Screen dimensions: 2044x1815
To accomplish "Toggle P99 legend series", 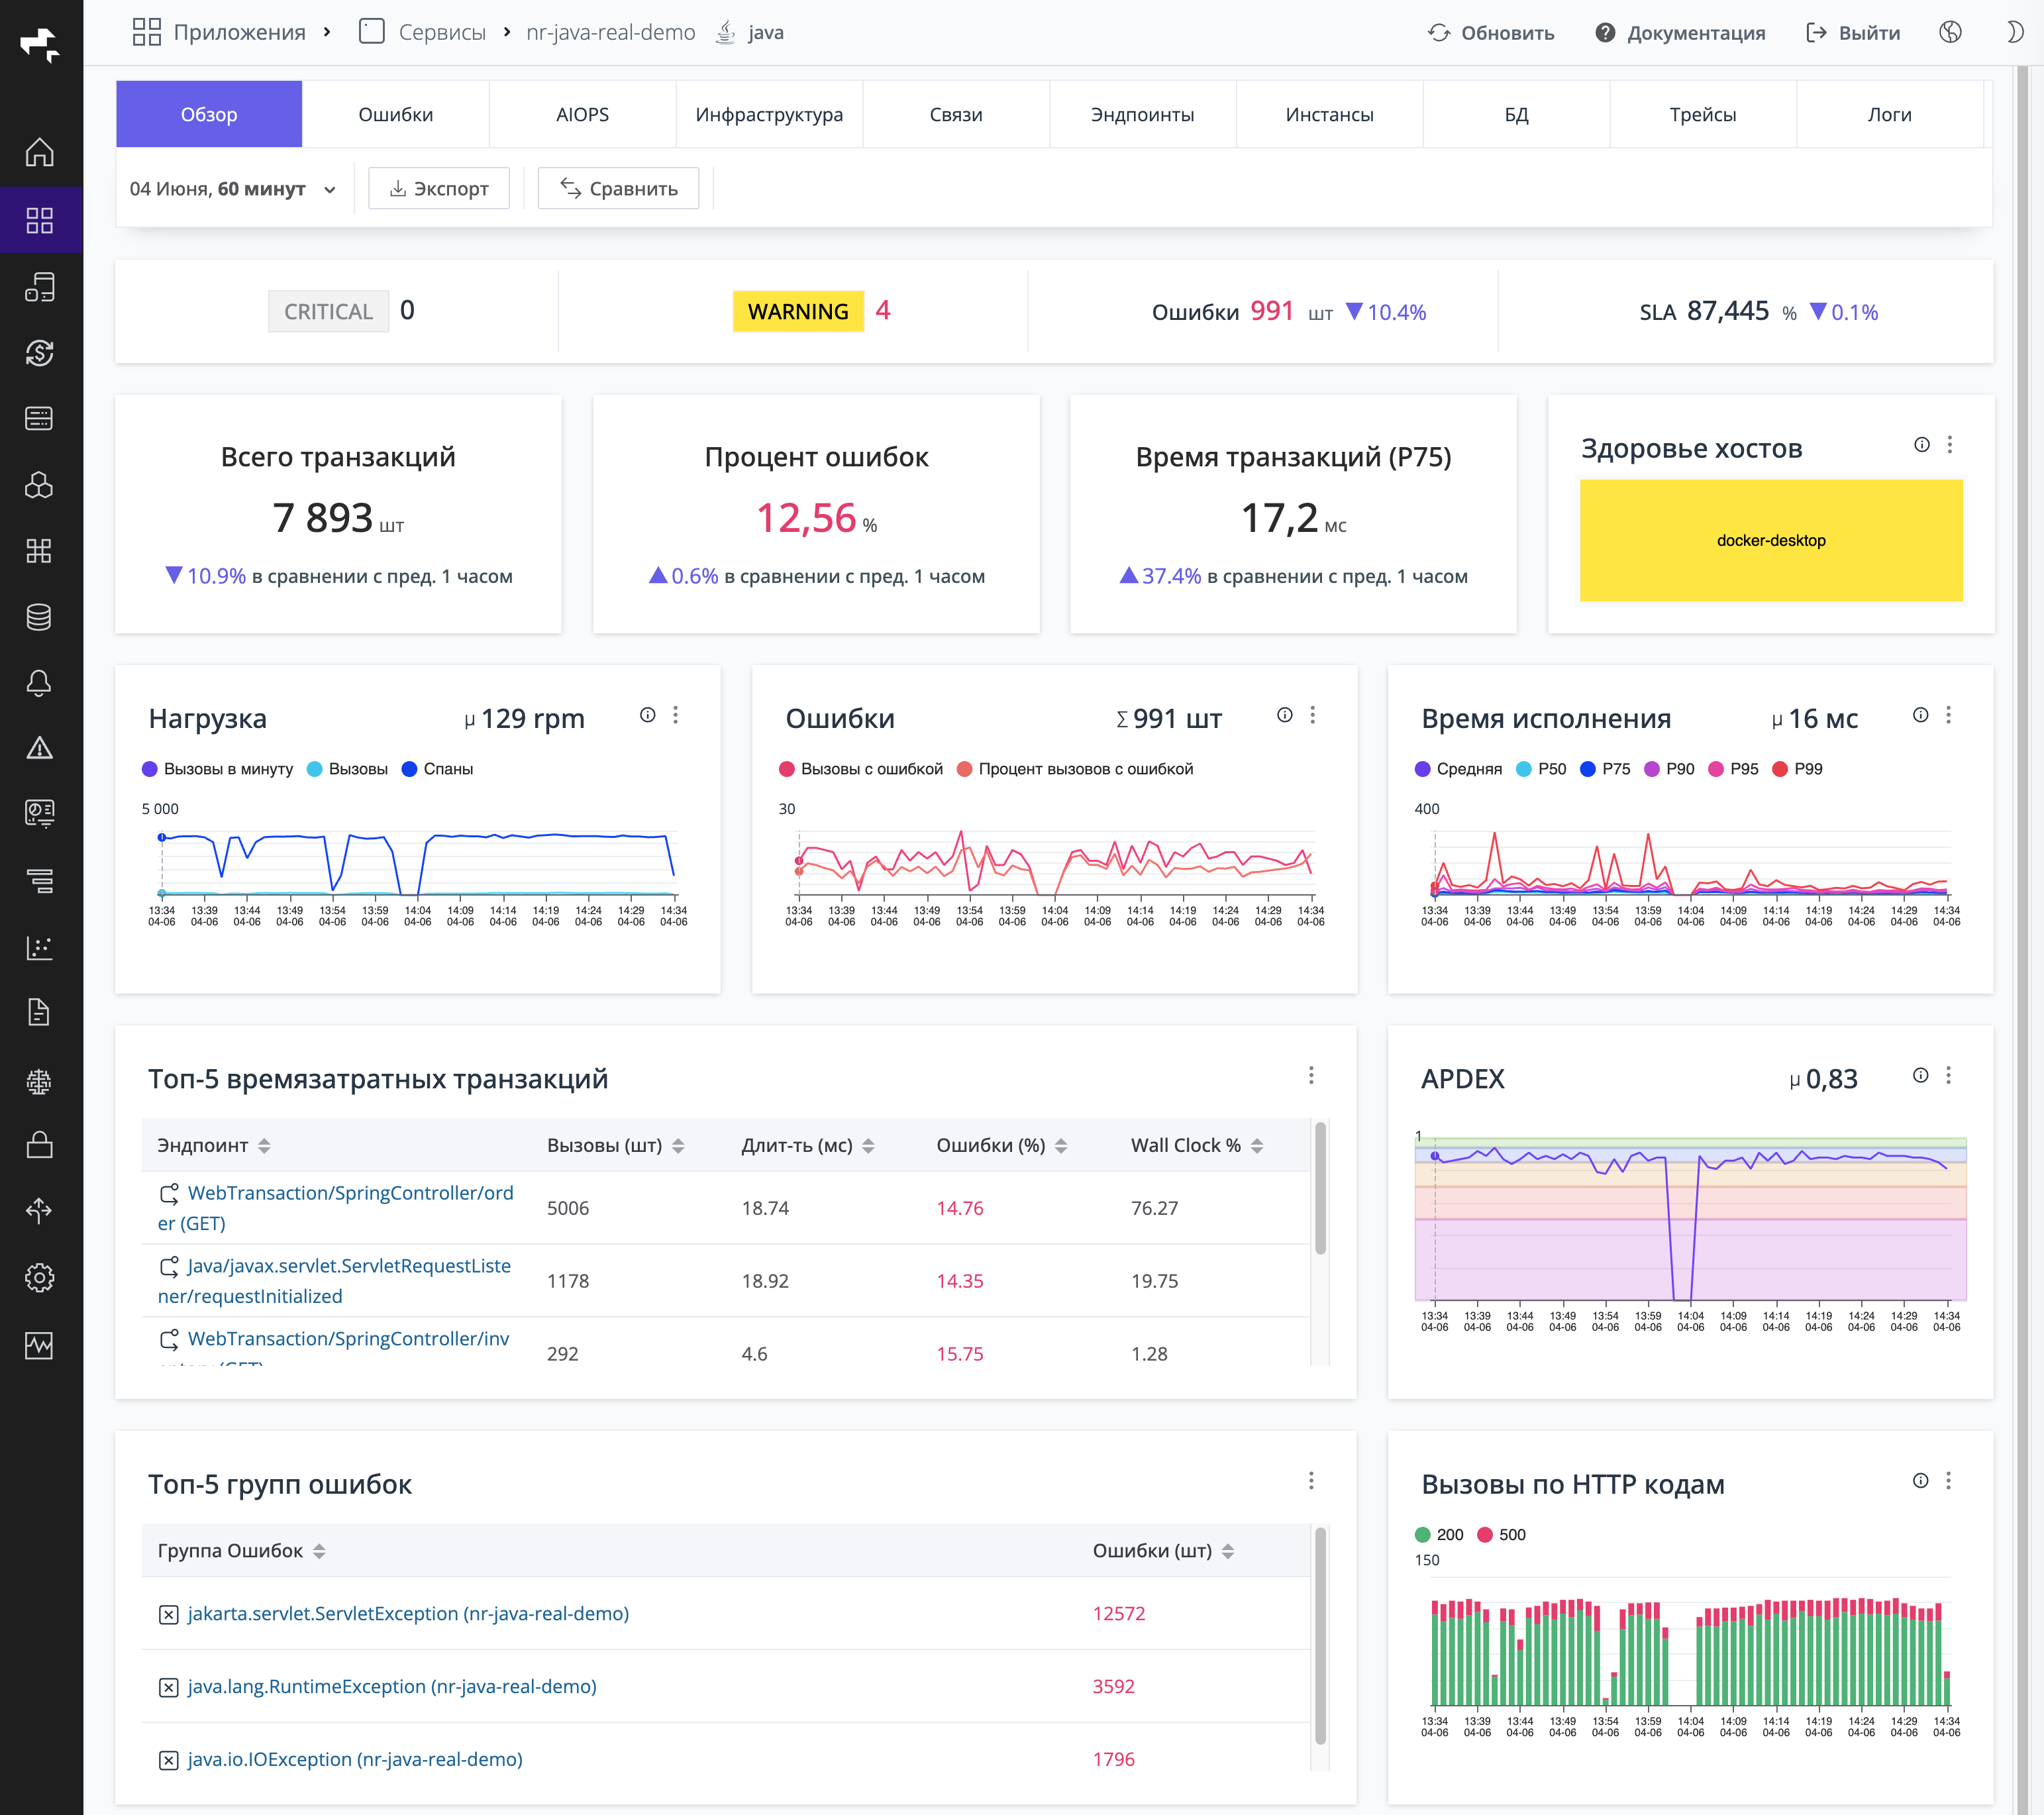I will 1797,769.
